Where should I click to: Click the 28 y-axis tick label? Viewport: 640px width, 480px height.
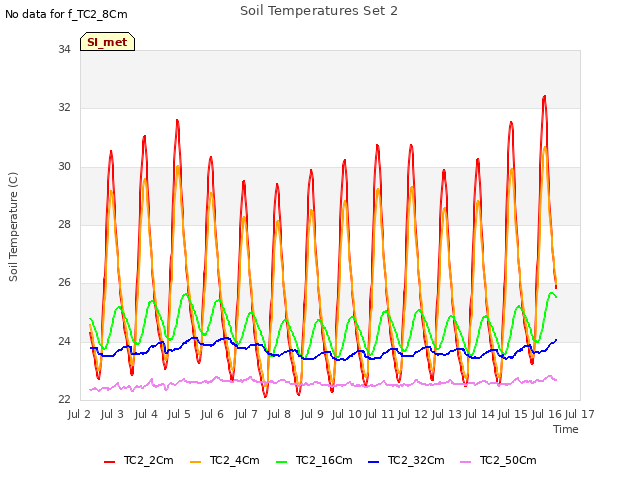click(x=64, y=224)
